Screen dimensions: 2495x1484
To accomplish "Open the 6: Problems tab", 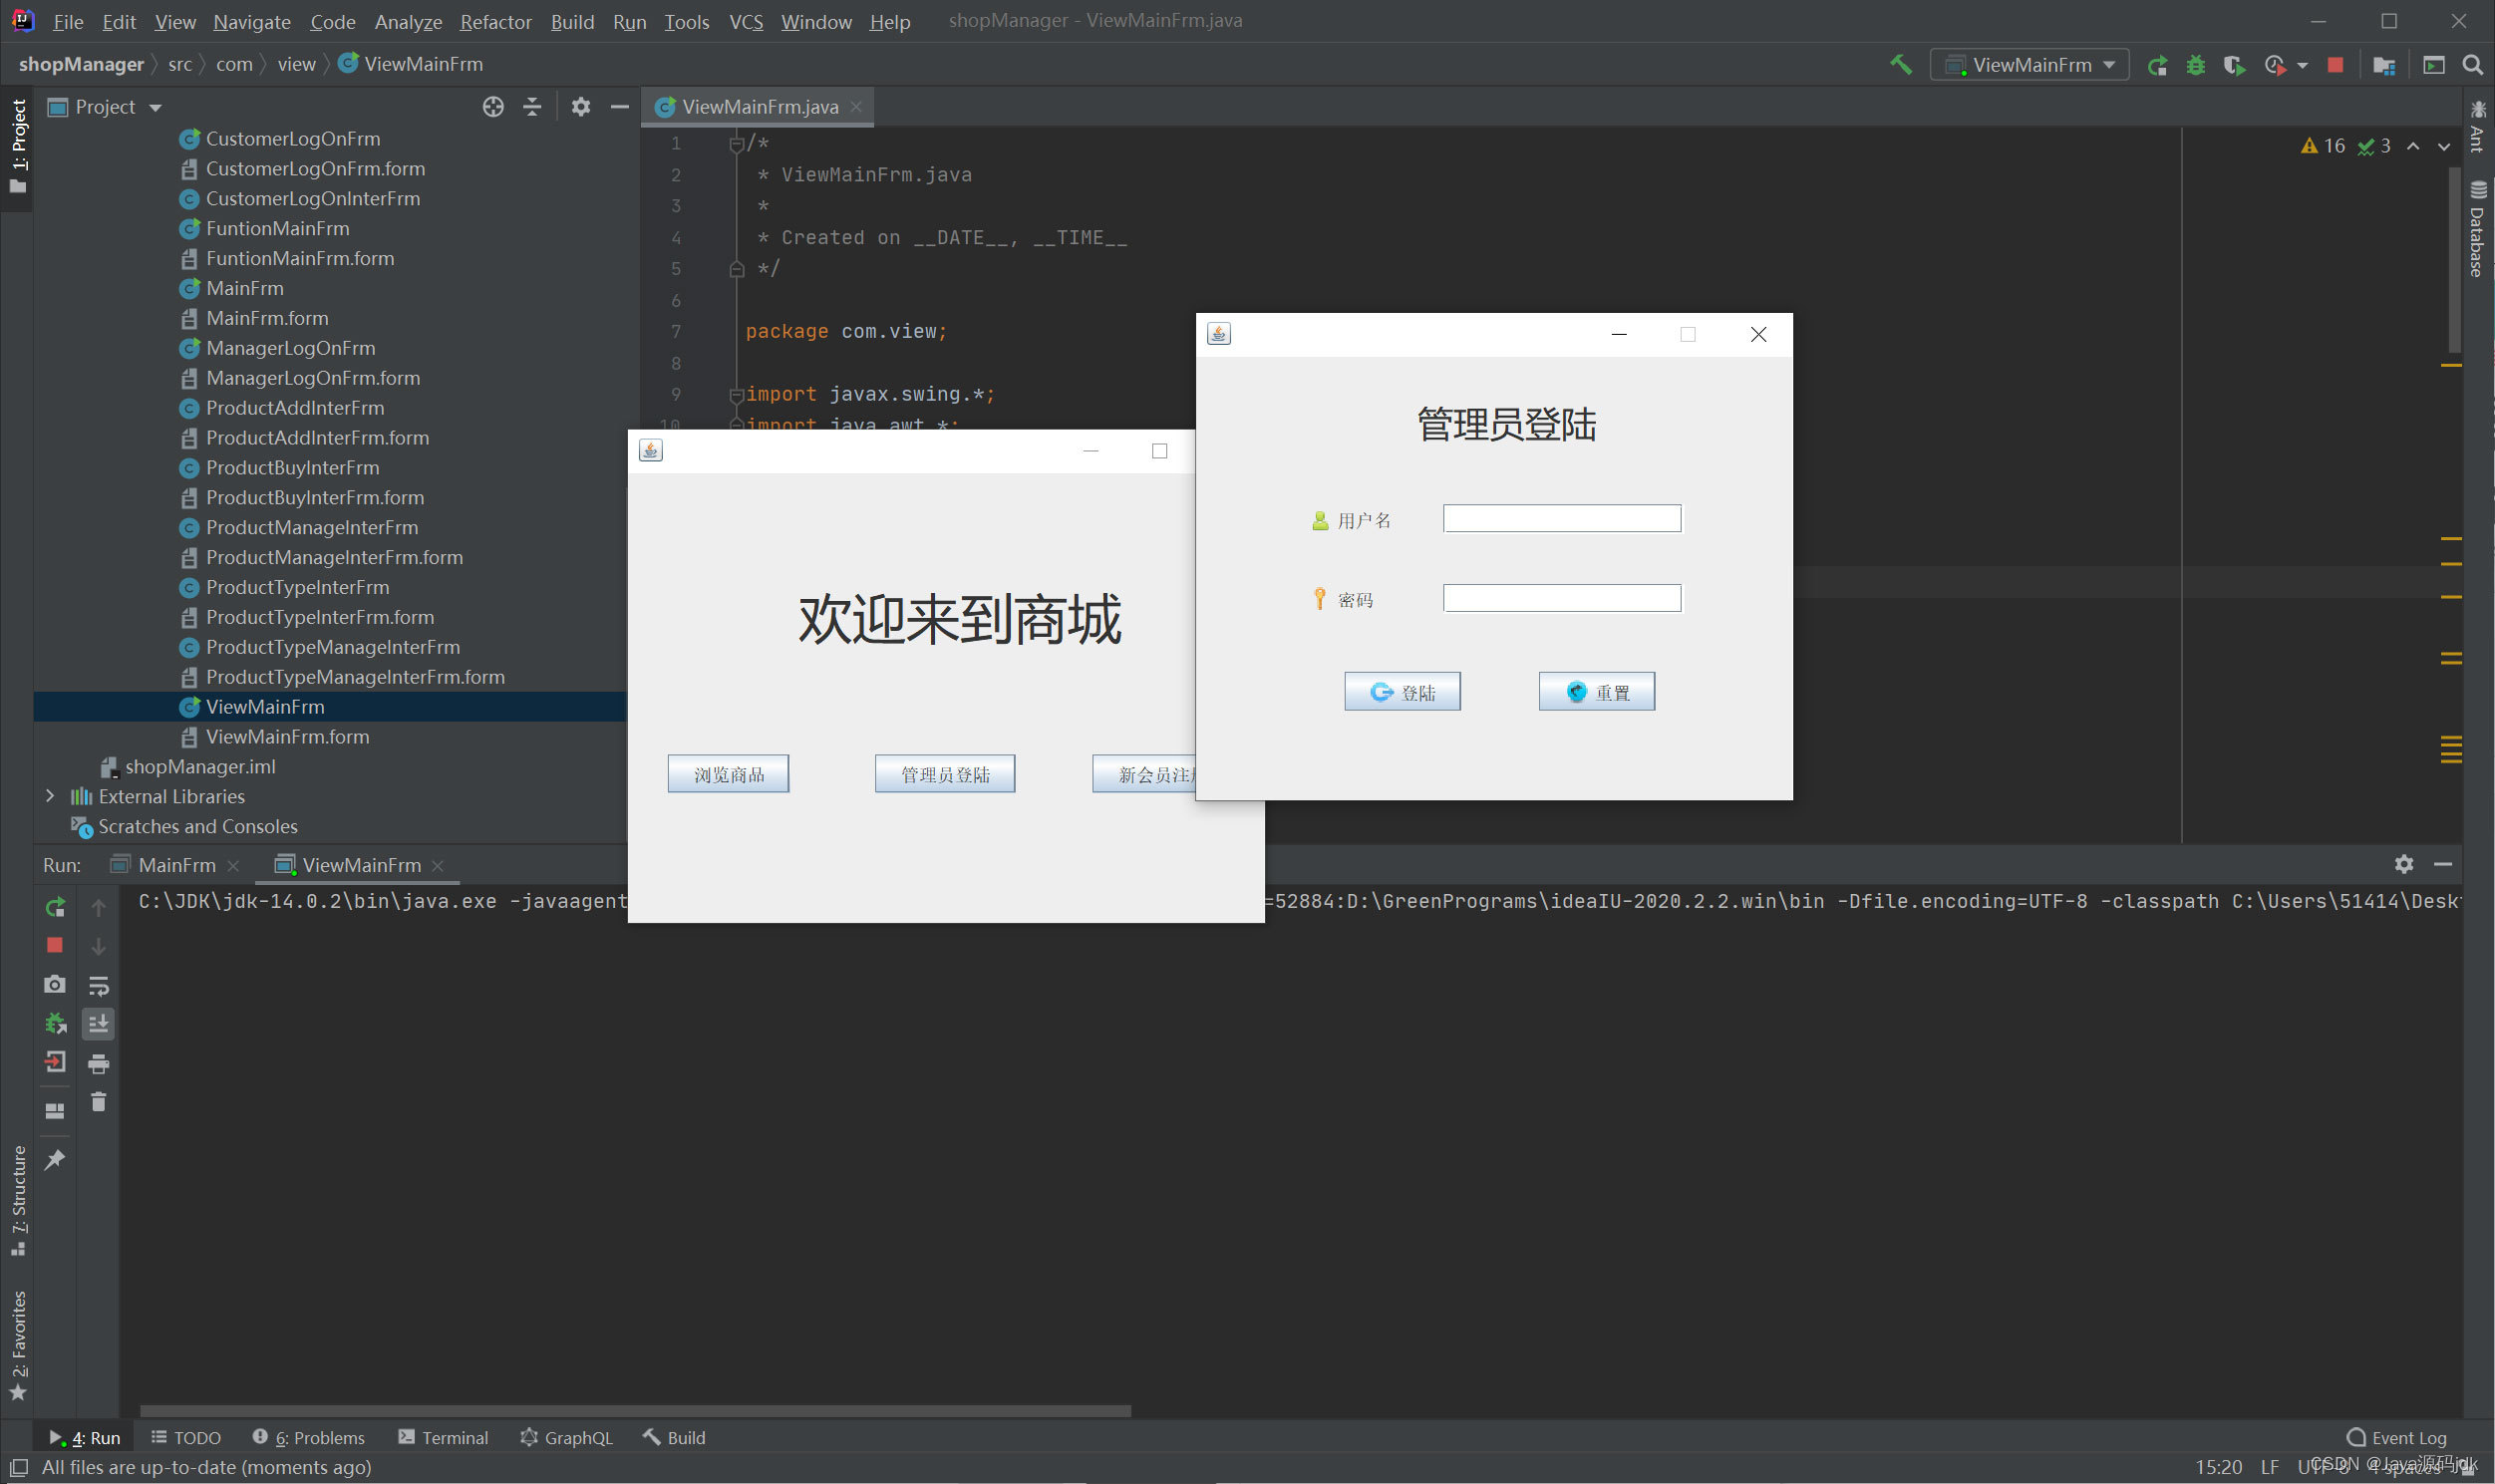I will coord(308,1437).
